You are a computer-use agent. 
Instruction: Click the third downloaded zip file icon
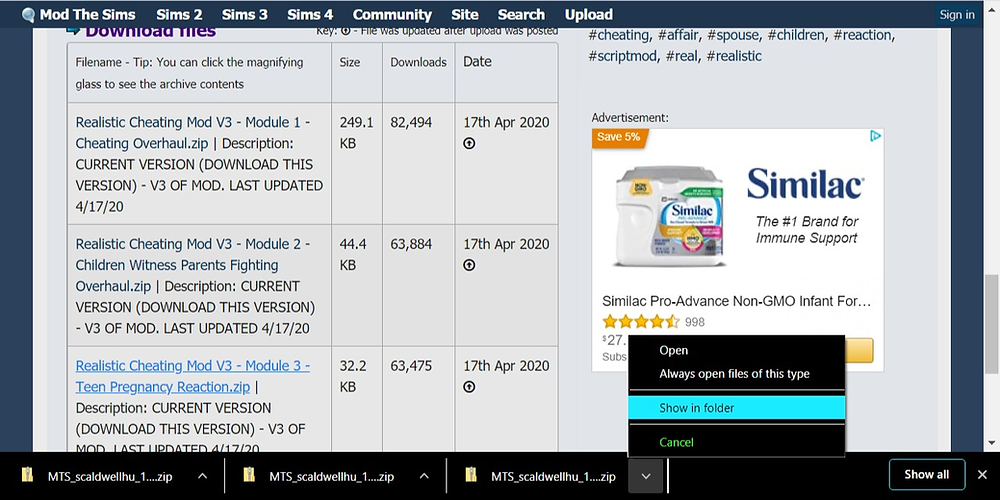tap(471, 476)
